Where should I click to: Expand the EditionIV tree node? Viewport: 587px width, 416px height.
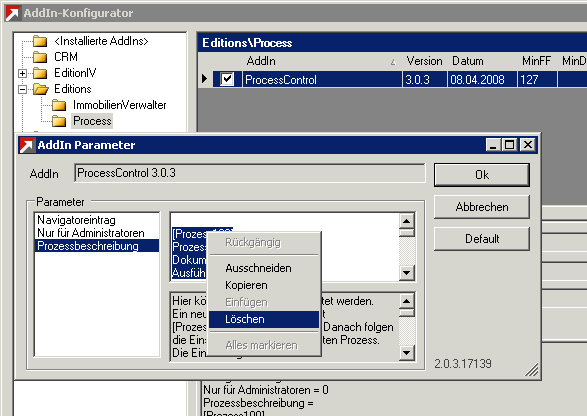click(x=22, y=73)
